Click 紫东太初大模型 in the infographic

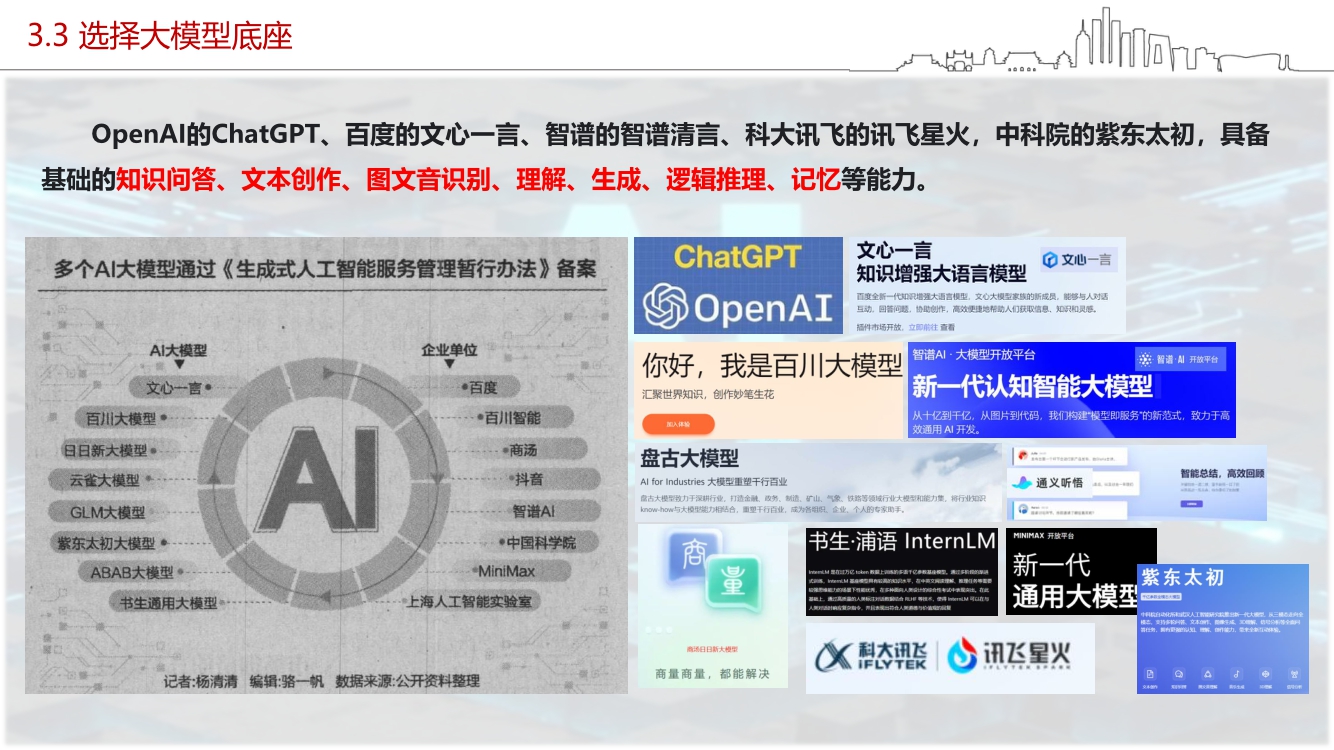pyautogui.click(x=105, y=543)
